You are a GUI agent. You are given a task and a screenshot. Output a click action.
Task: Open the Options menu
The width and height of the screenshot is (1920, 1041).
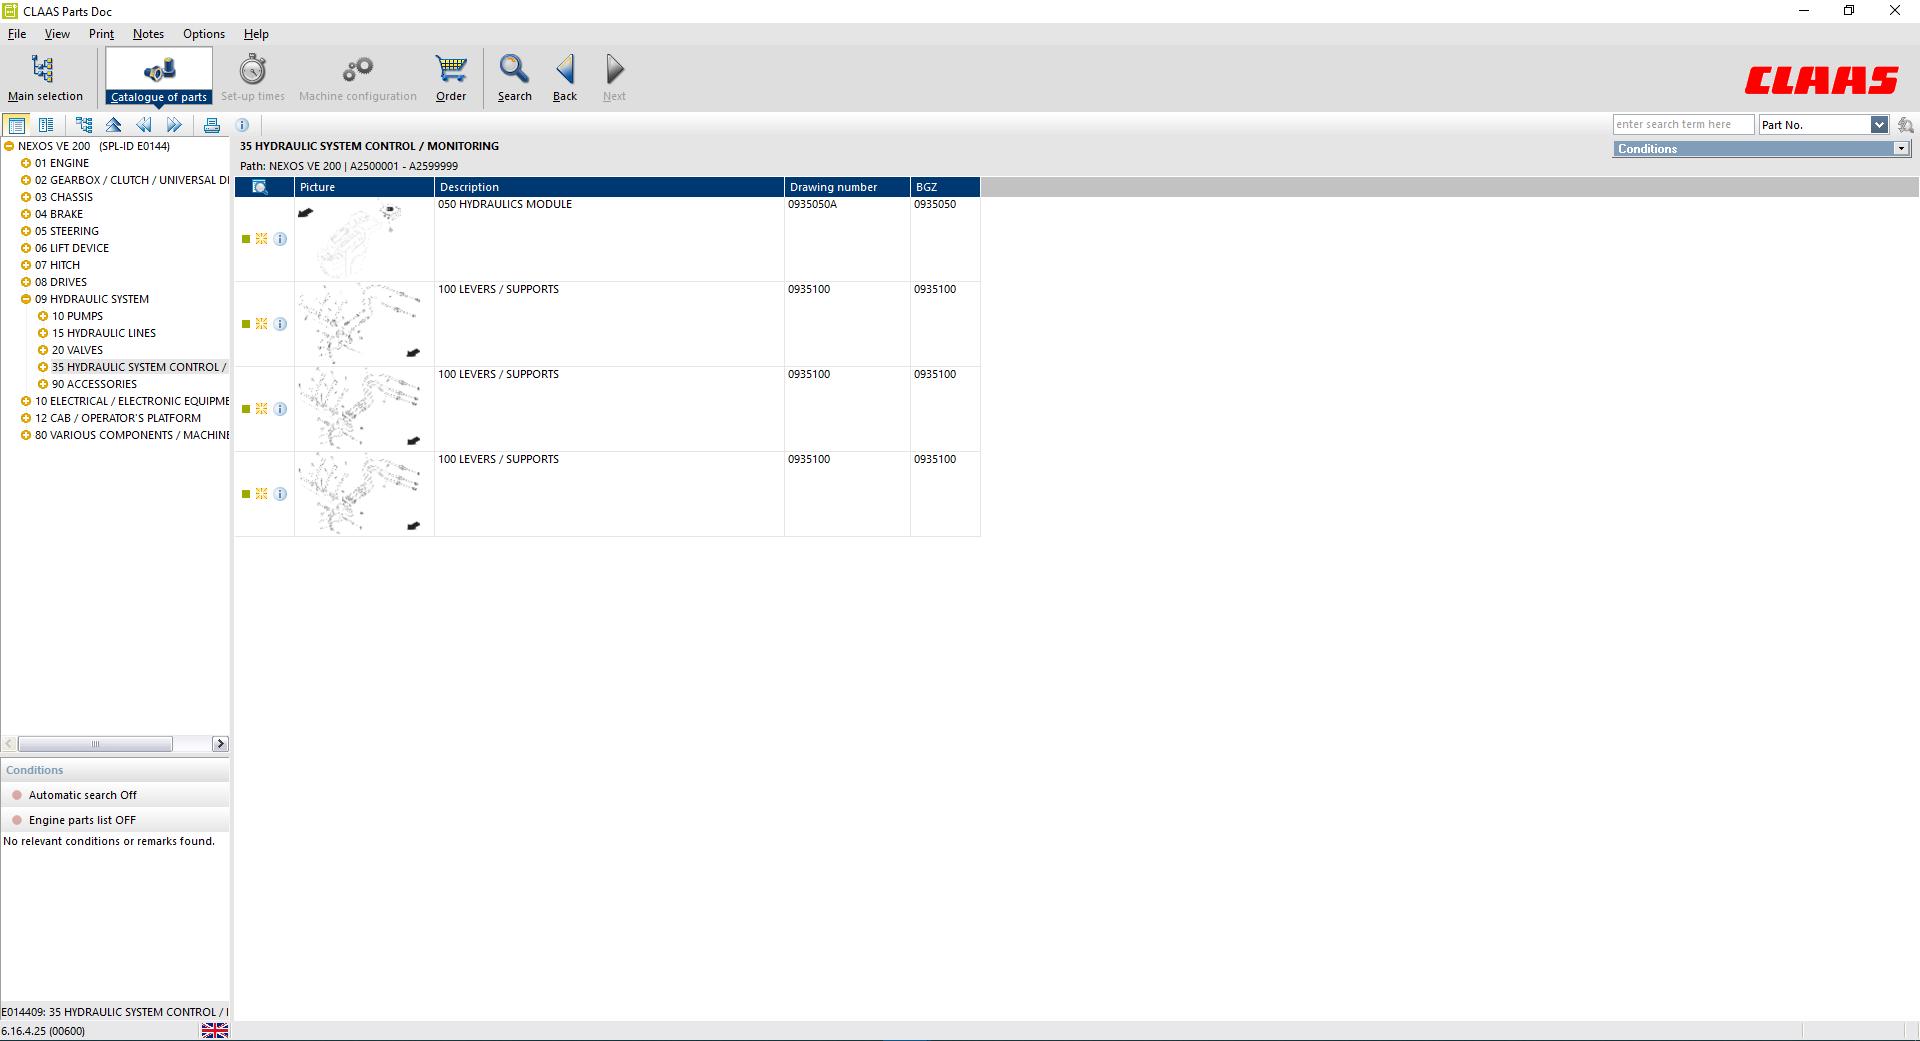(204, 34)
